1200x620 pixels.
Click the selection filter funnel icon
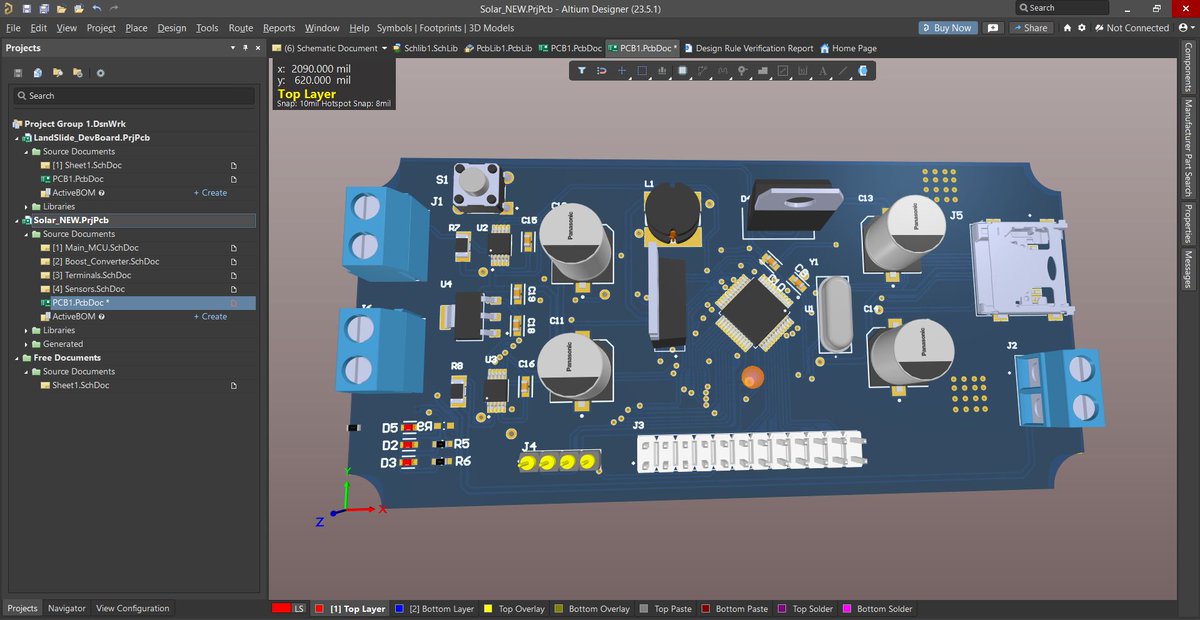tap(582, 71)
